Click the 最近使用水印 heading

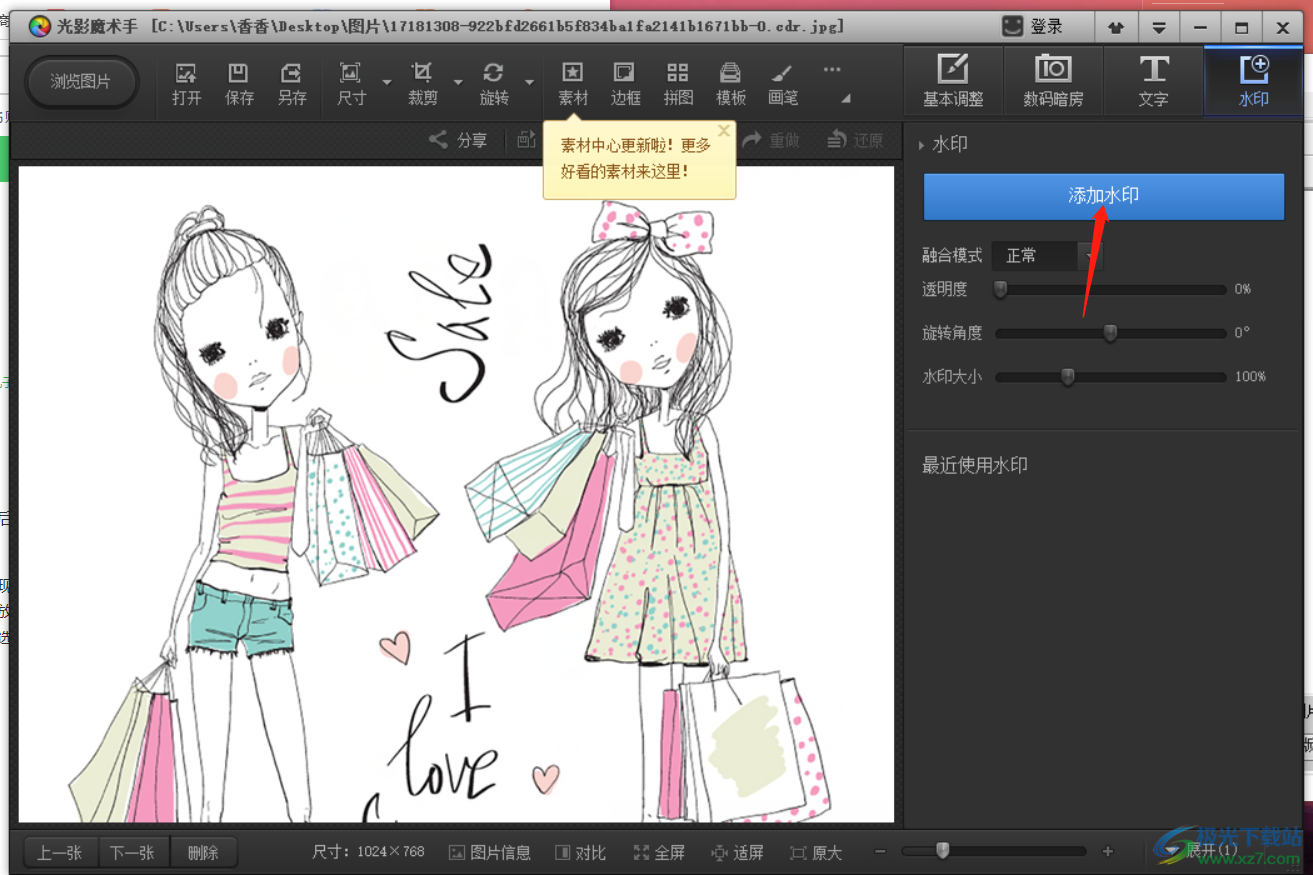tap(975, 465)
